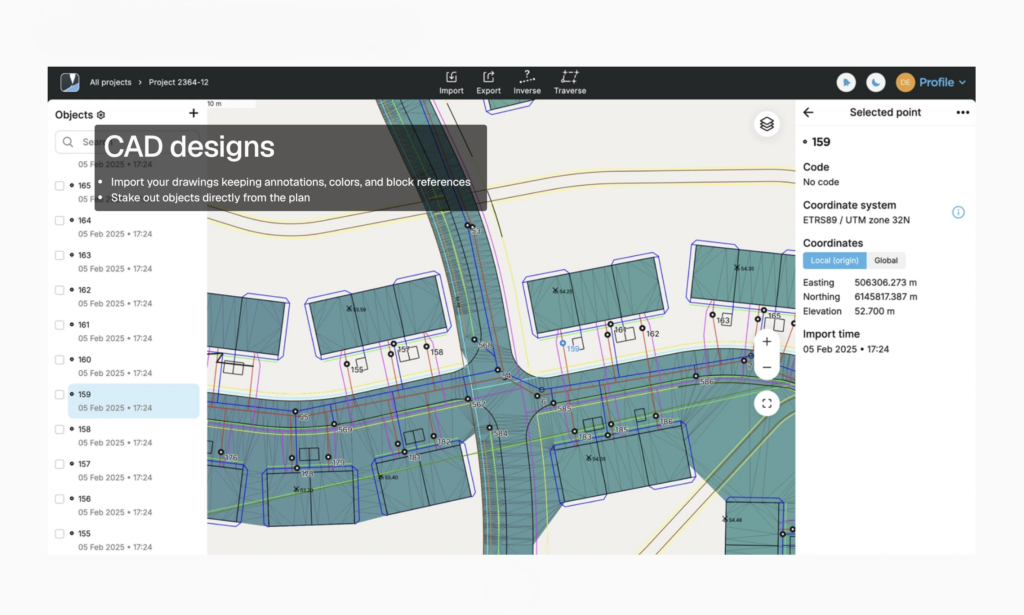Screen dimensions: 1024x615
Task: Open Objects settings gear
Action: pos(101,115)
